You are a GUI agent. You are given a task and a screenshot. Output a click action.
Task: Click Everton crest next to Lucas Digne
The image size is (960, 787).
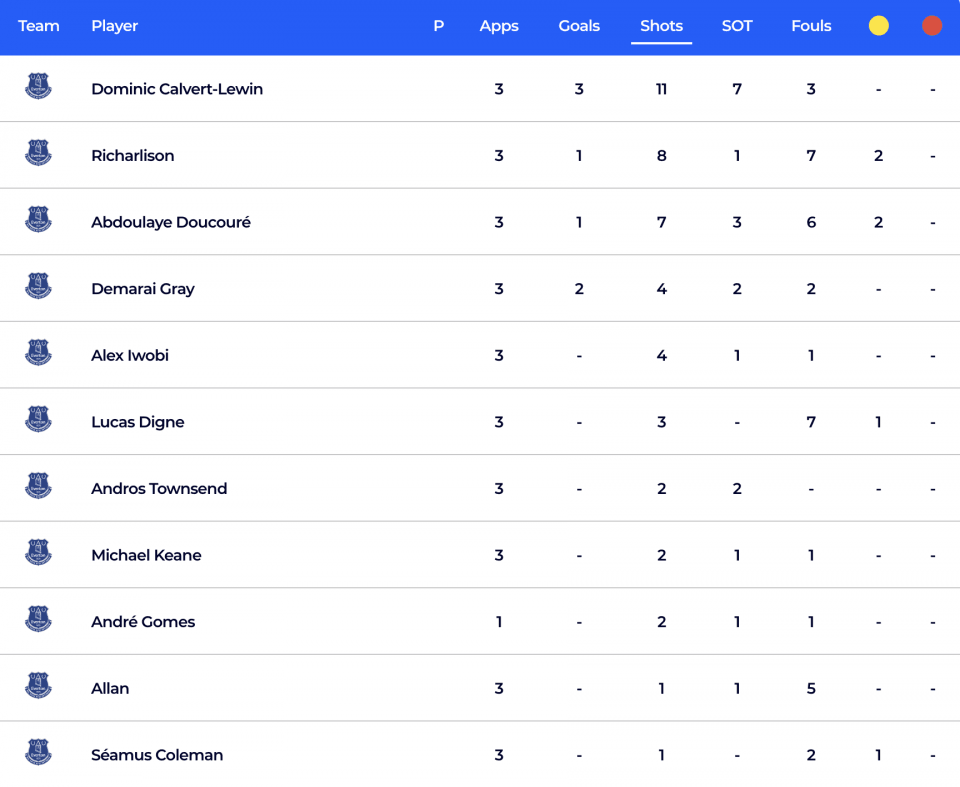tap(38, 420)
